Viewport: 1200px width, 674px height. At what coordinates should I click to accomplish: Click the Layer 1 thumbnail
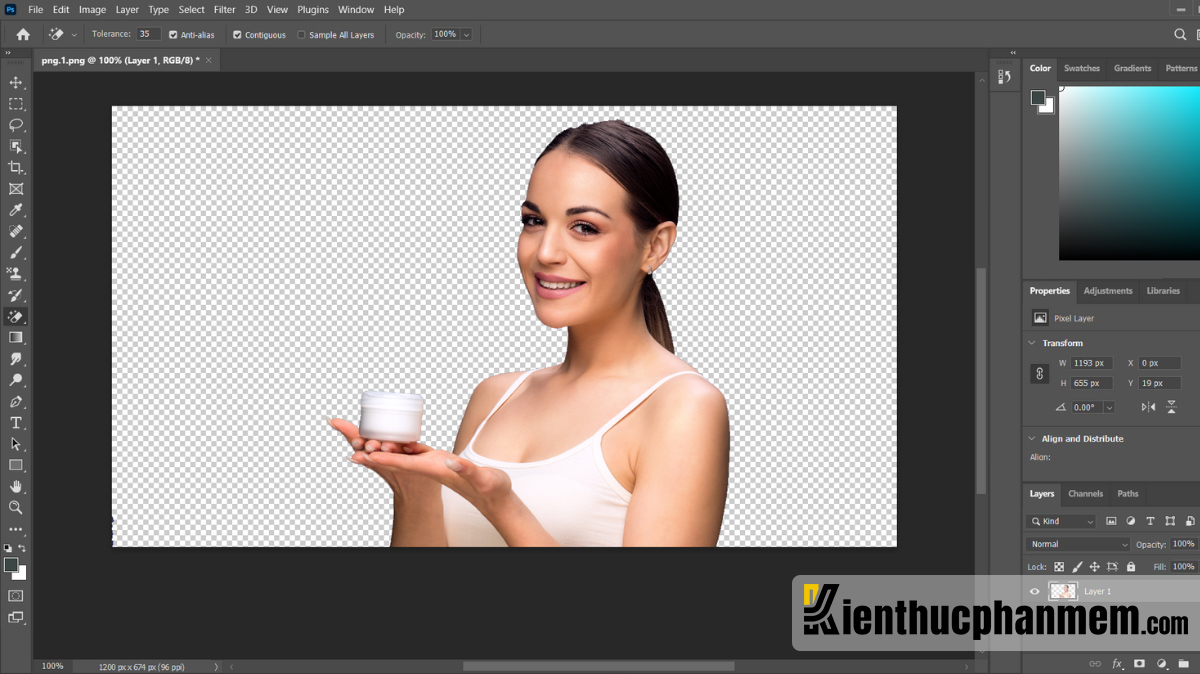tap(1062, 591)
